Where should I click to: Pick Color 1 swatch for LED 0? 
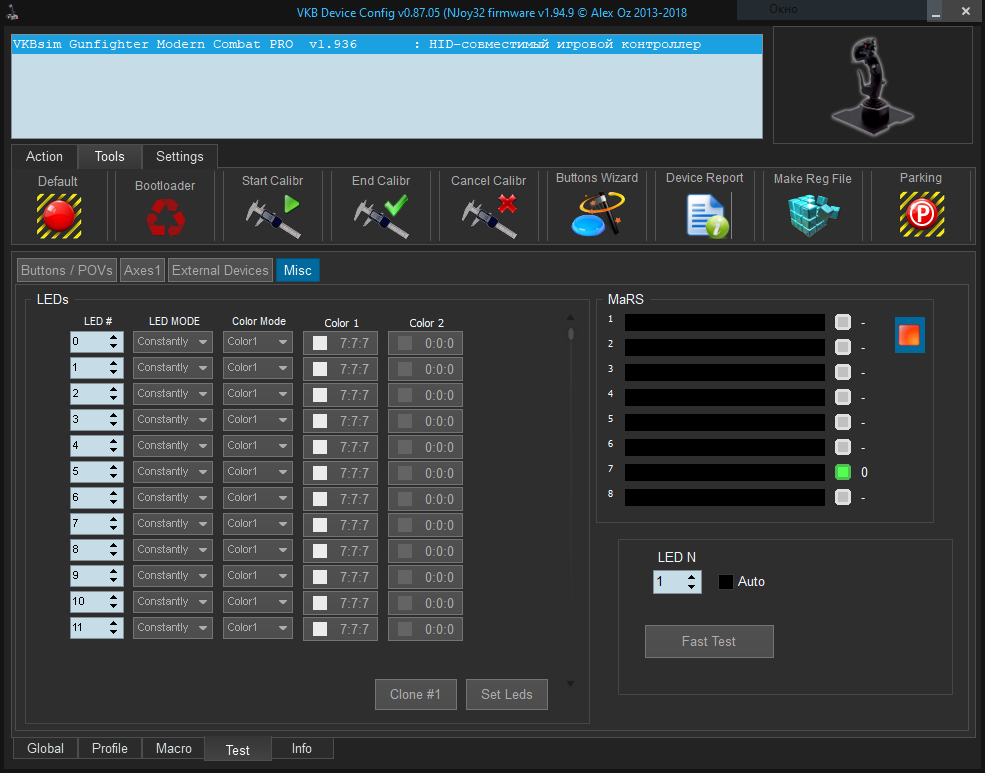pyautogui.click(x=320, y=343)
